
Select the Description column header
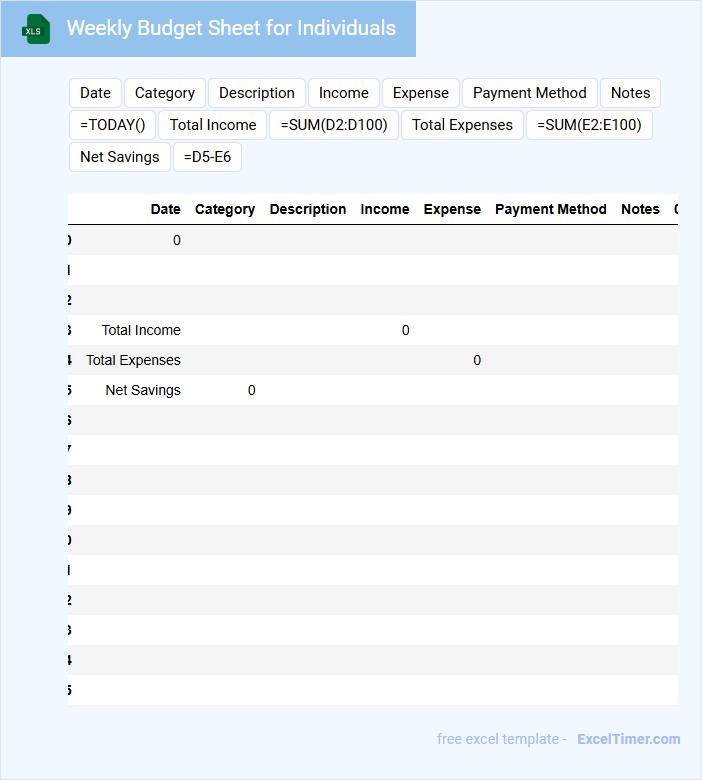[308, 209]
